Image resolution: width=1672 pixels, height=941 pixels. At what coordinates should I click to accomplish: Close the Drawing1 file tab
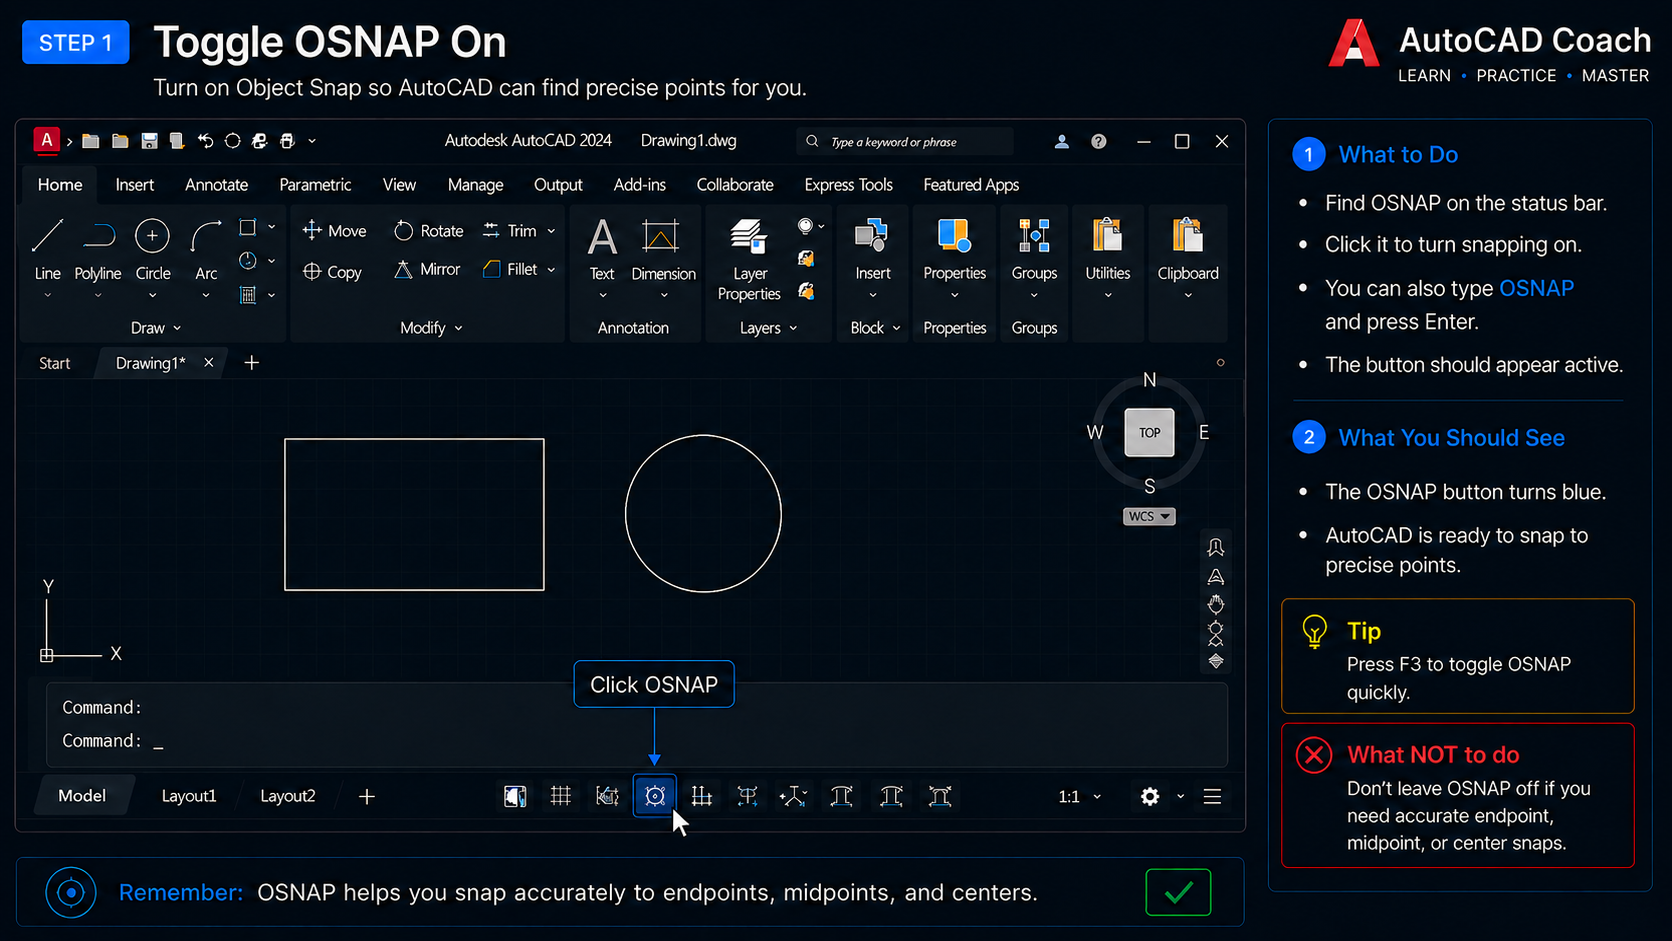point(208,363)
